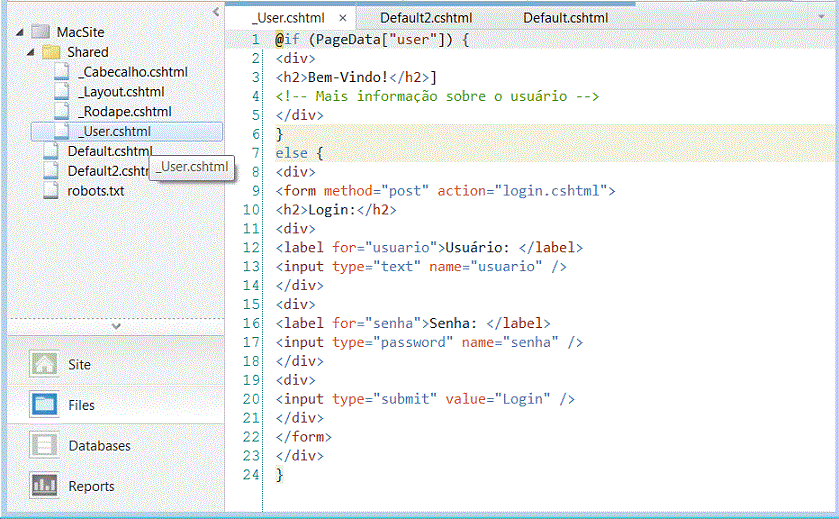Switch to Files workspace label
Viewport: 839px width, 519px height.
81,405
